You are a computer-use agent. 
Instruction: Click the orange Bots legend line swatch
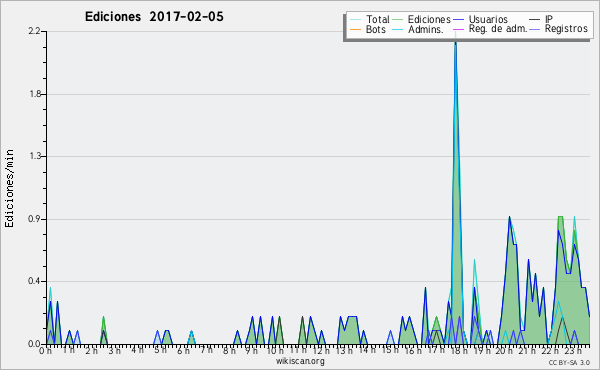tap(356, 29)
